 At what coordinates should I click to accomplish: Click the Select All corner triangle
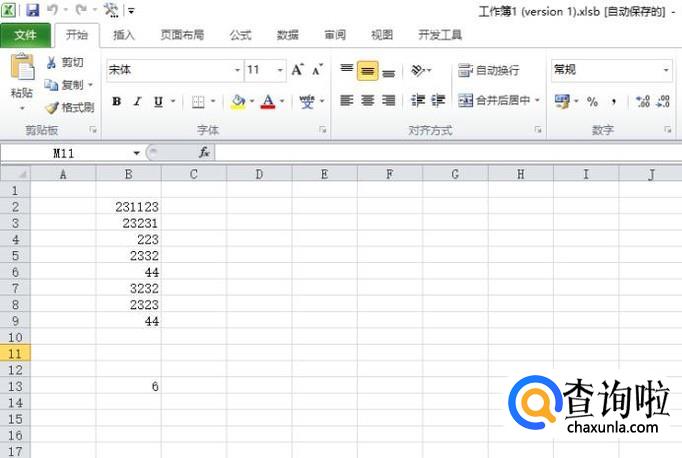(16, 174)
